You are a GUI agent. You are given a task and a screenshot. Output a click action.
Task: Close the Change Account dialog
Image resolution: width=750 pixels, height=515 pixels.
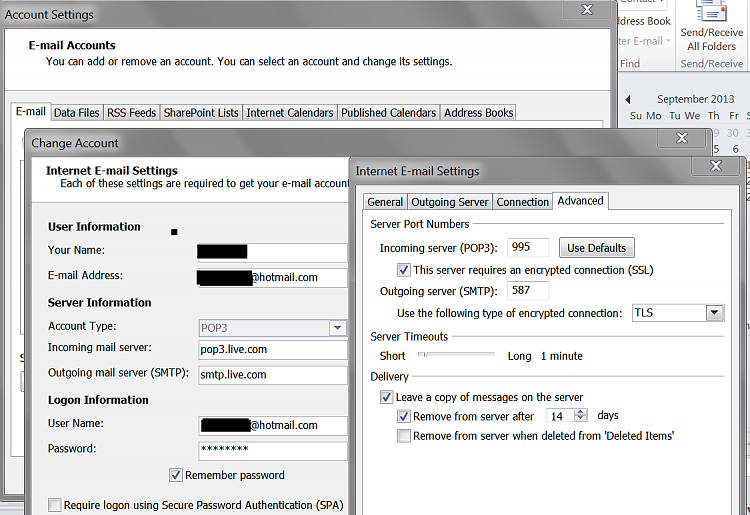tap(682, 138)
